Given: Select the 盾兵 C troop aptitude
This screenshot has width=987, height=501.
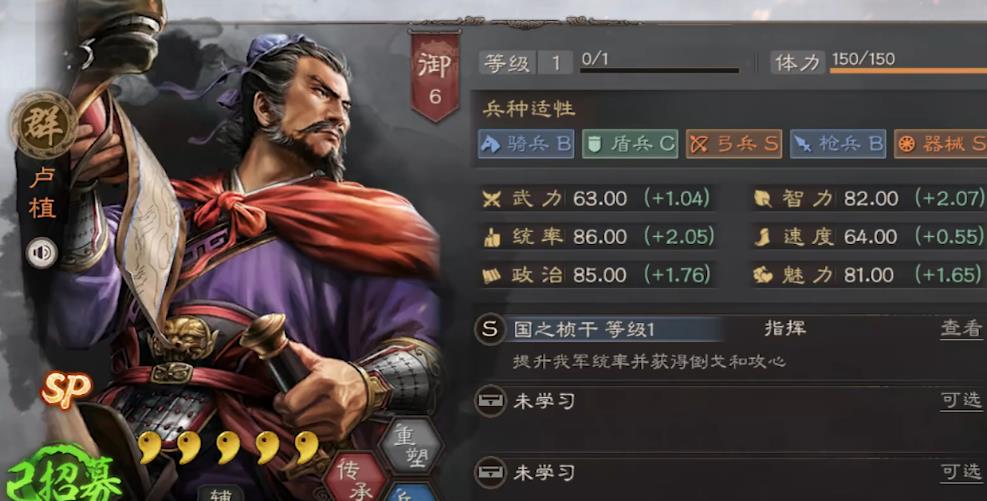Looking at the screenshot, I should [x=630, y=144].
